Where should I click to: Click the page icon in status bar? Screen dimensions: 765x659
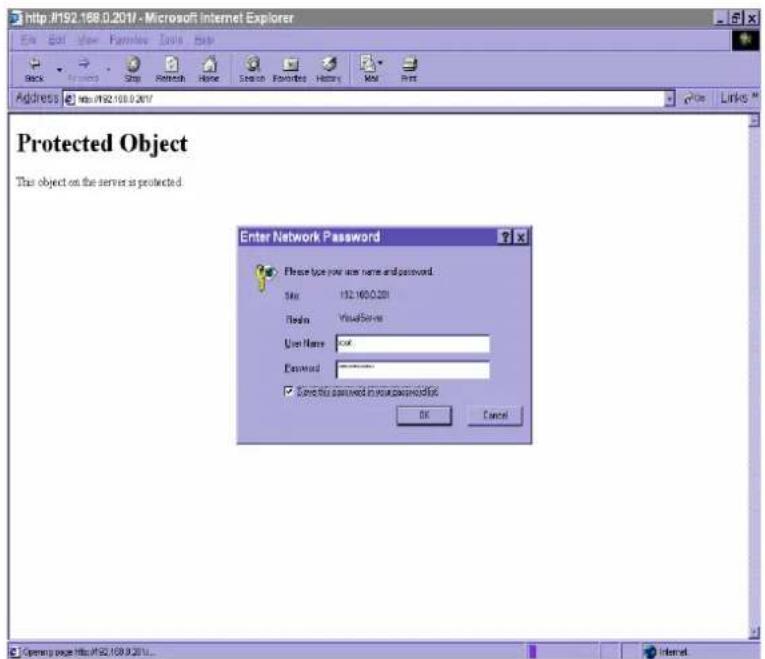pyautogui.click(x=15, y=652)
